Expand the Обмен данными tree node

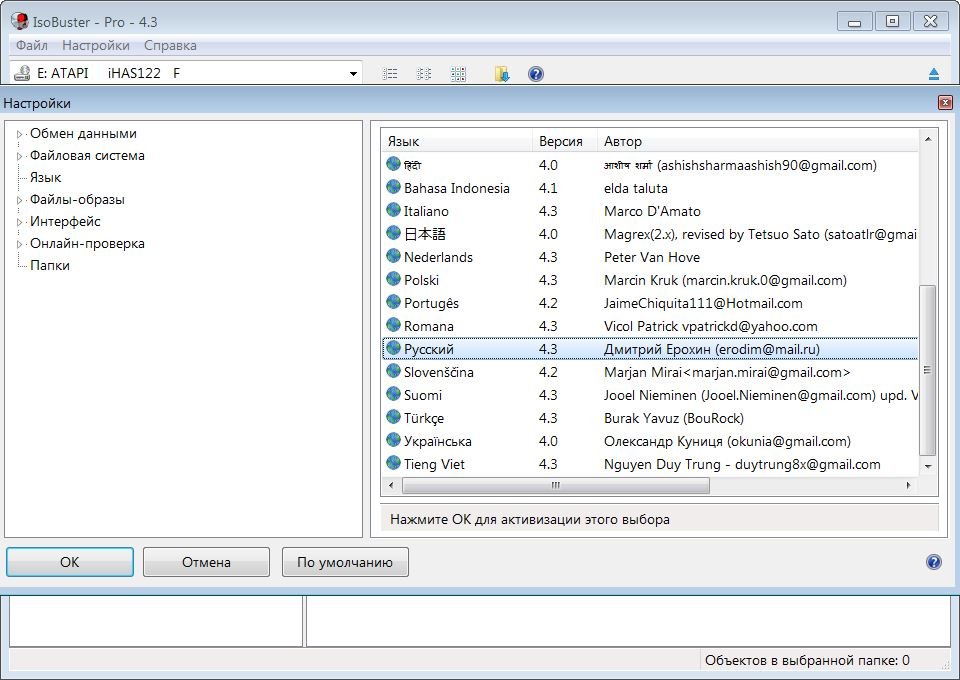[20, 134]
